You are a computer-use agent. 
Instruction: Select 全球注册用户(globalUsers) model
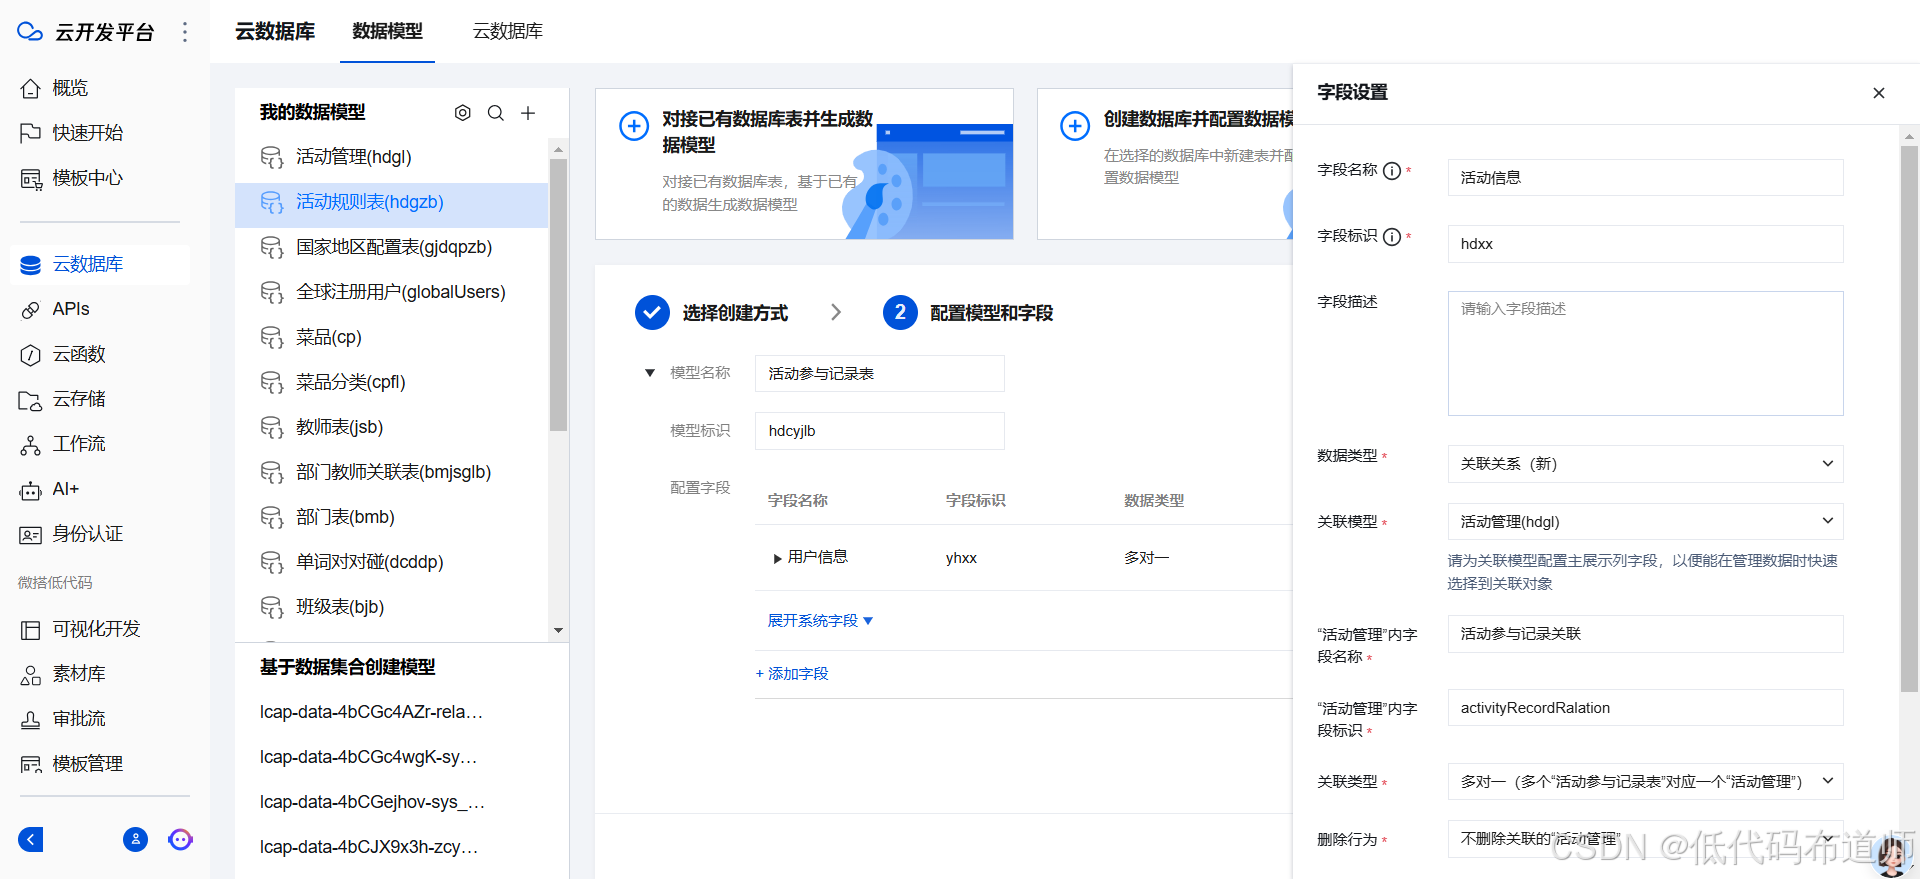click(x=391, y=292)
